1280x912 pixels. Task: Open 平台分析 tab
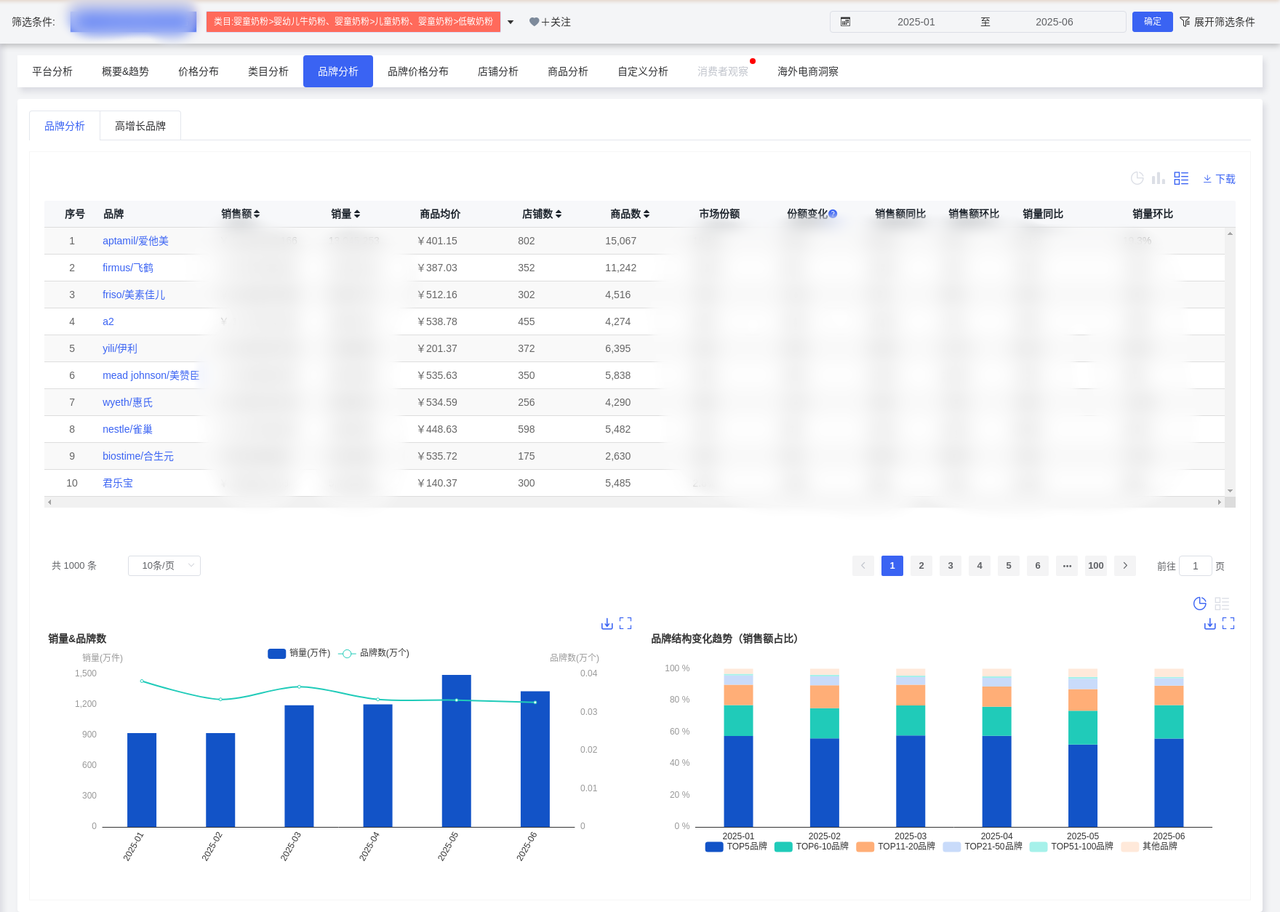click(x=52, y=72)
